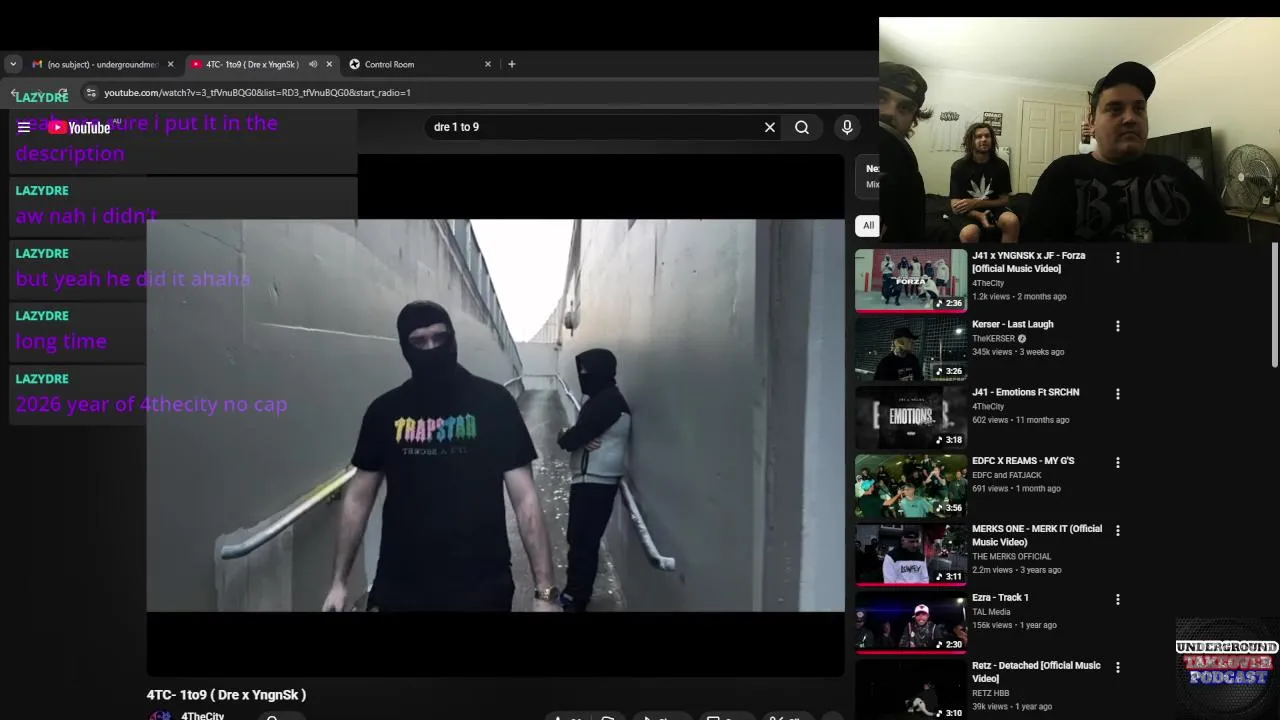Click chat message '2026 year of 4thecity no cap'
The height and width of the screenshot is (720, 1280).
[x=151, y=404]
